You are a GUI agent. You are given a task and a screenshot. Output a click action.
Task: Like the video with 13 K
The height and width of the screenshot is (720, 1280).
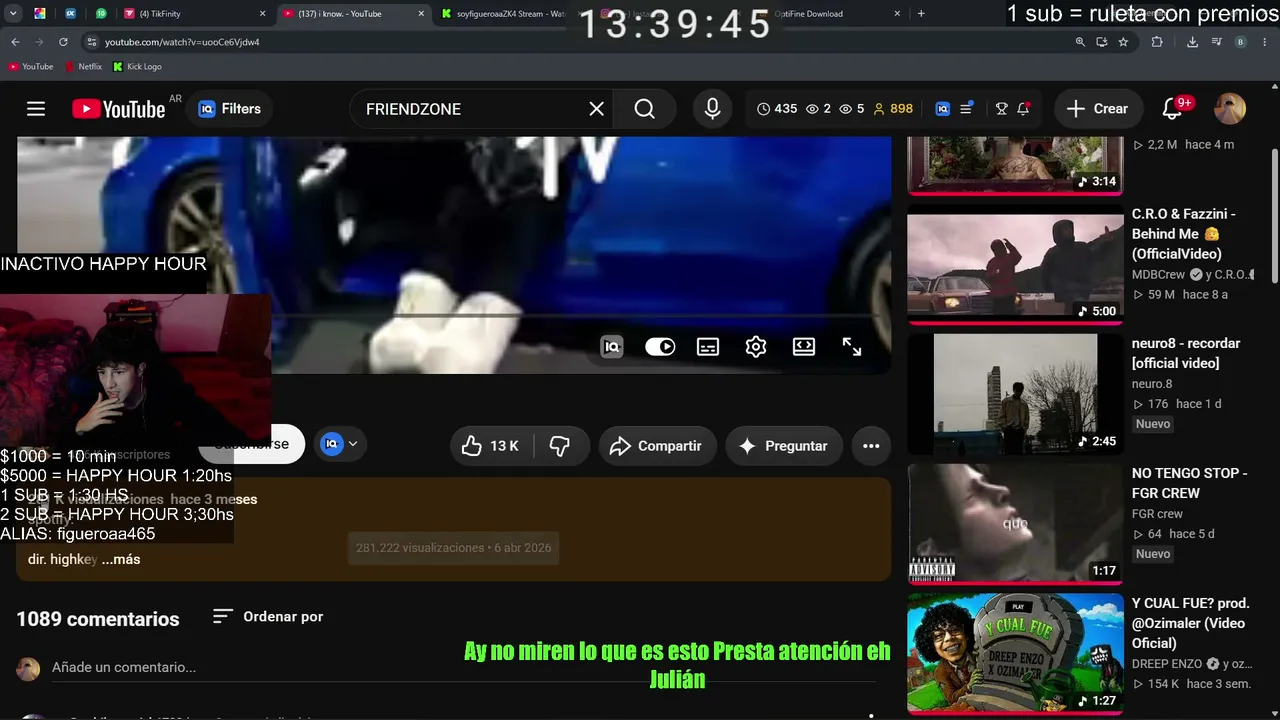pos(491,446)
